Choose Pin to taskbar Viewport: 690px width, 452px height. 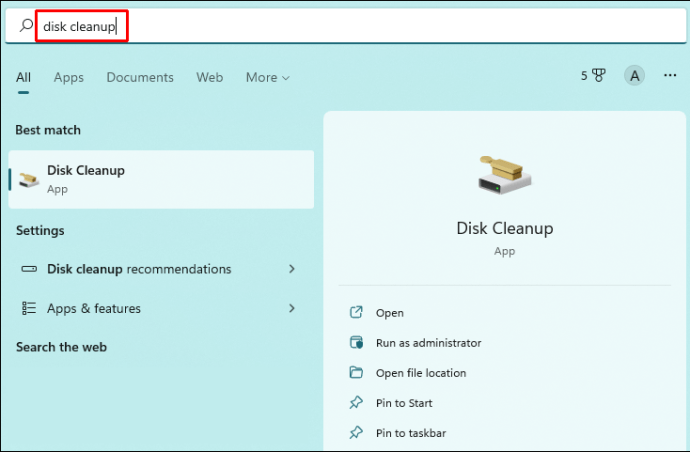pos(410,433)
